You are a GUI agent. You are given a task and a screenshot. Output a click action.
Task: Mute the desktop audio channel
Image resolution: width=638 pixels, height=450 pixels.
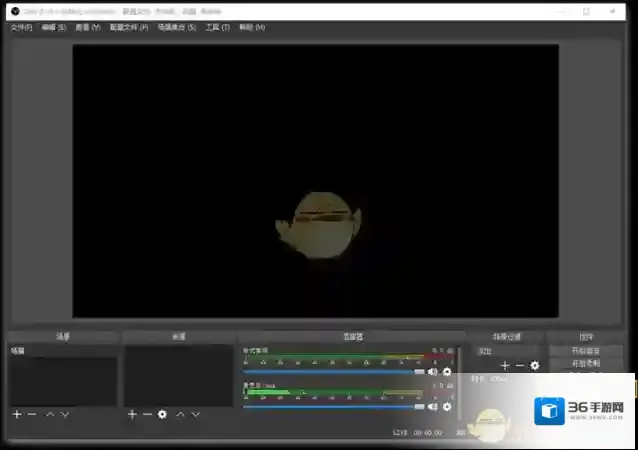(x=433, y=372)
